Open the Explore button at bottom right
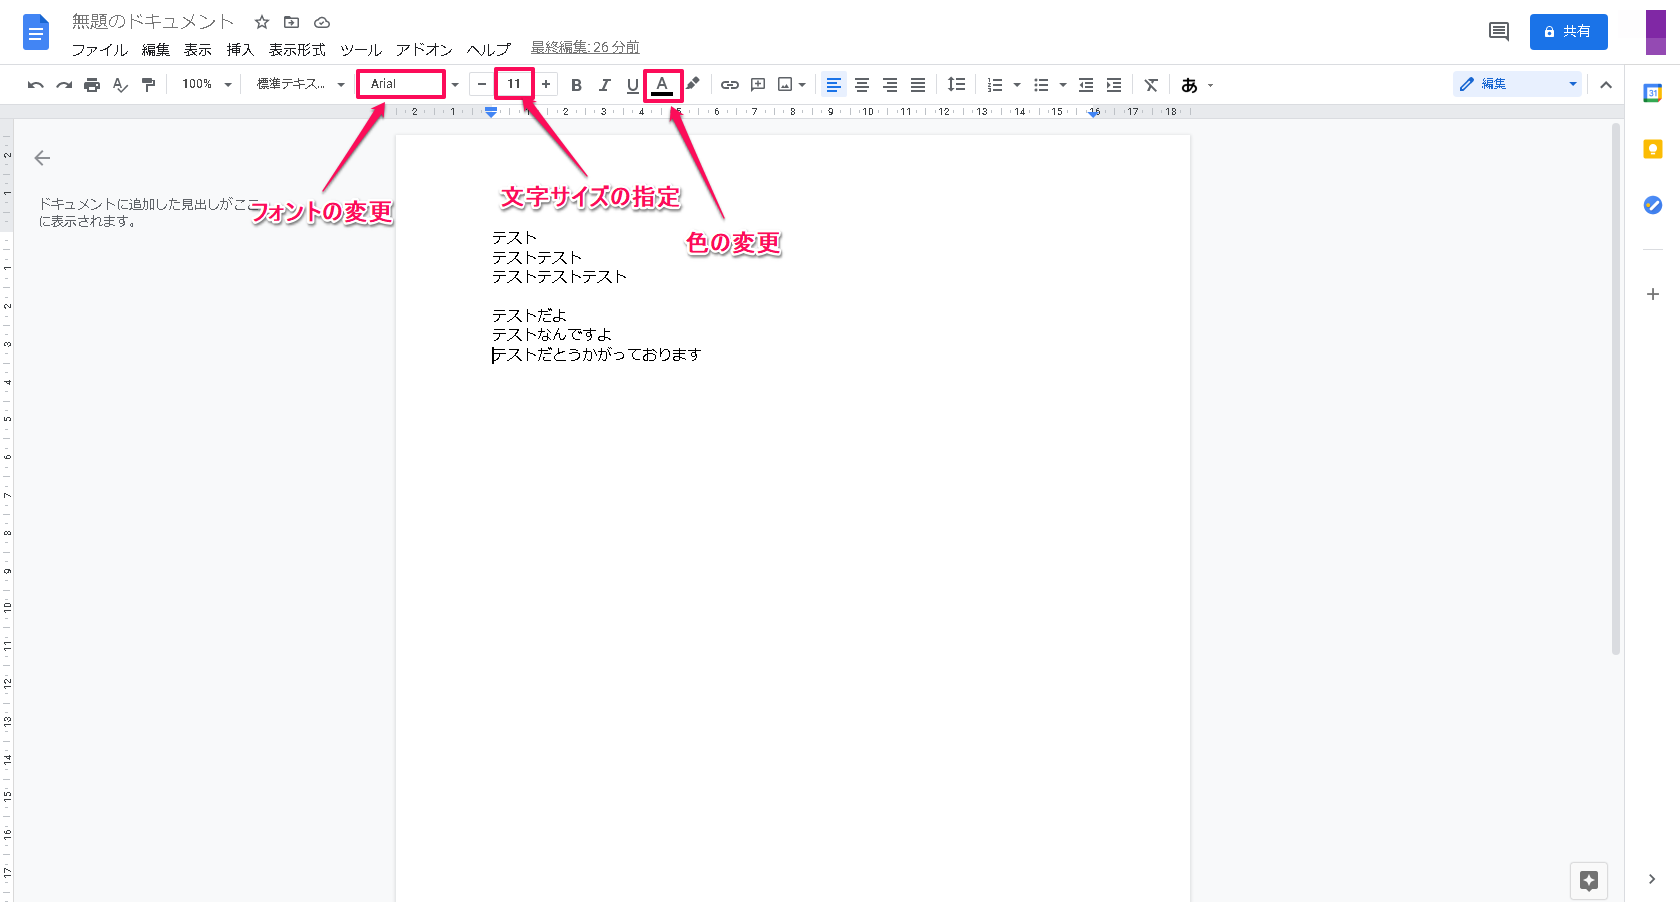Viewport: 1680px width, 902px height. (1589, 880)
